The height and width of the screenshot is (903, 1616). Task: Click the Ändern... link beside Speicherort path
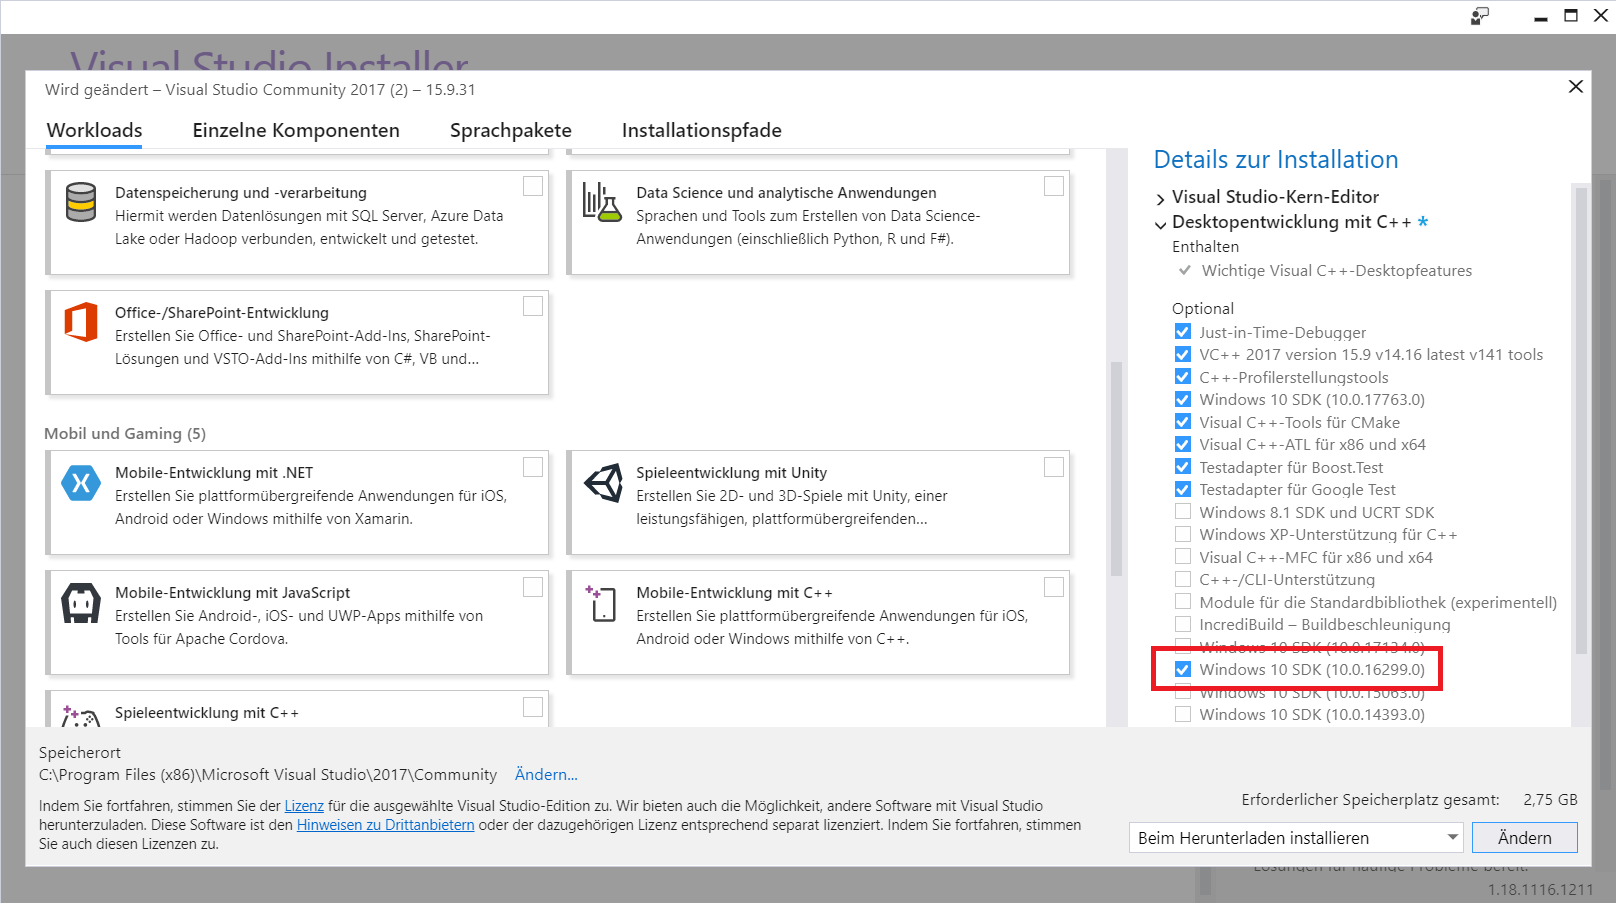(546, 774)
